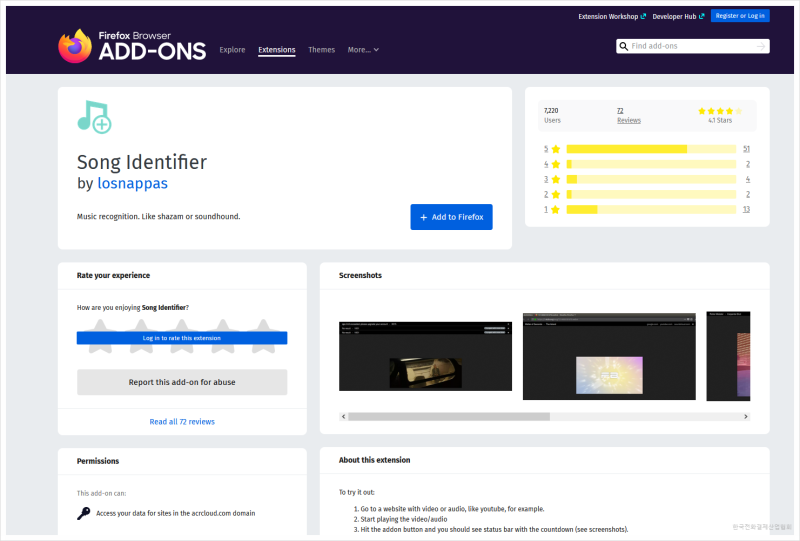800x541 pixels.
Task: Click the Extension Workshop external link icon
Action: [643, 16]
